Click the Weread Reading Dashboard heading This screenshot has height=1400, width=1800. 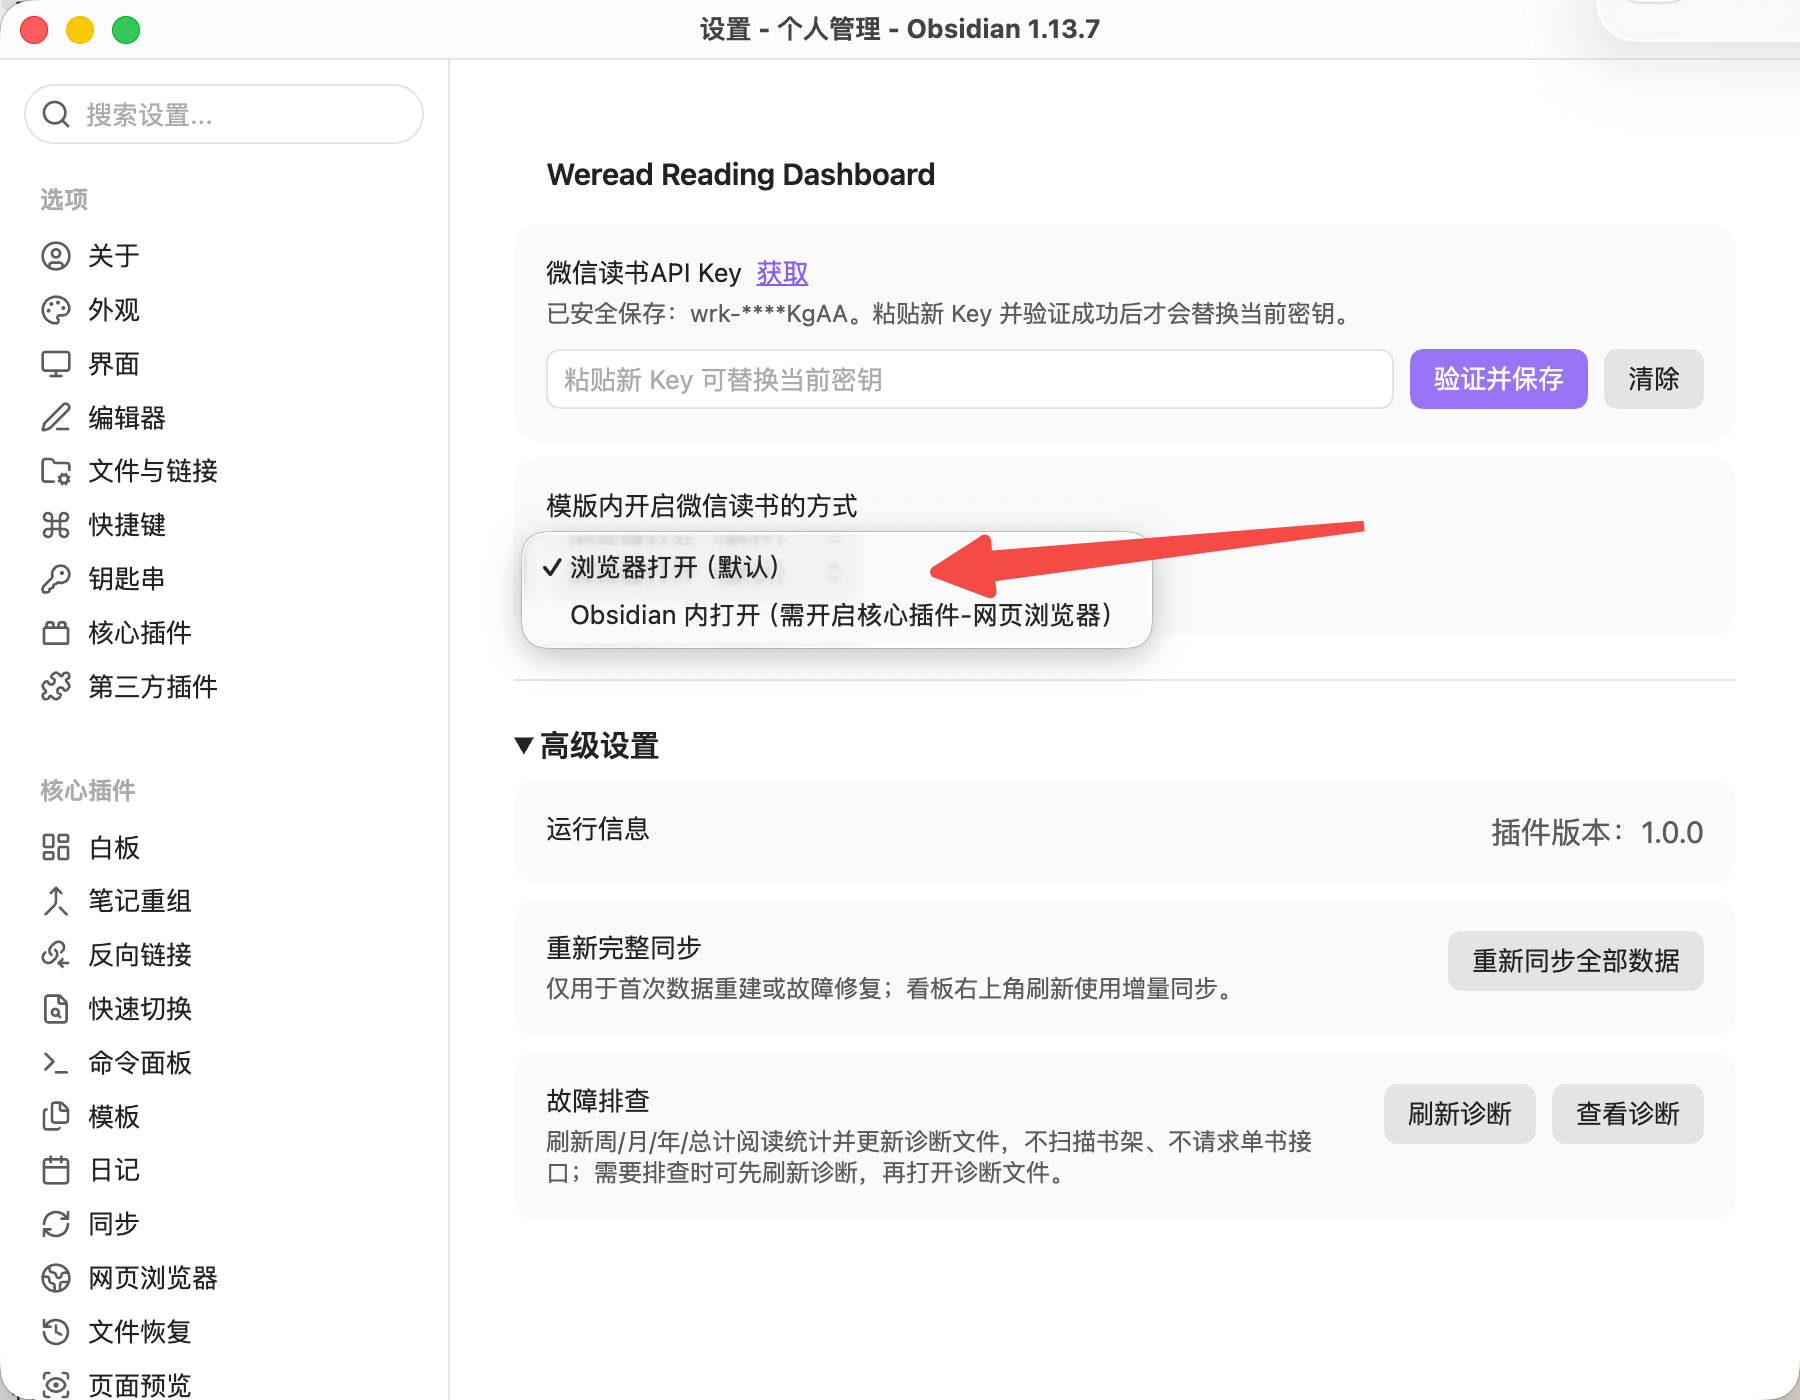coord(741,175)
